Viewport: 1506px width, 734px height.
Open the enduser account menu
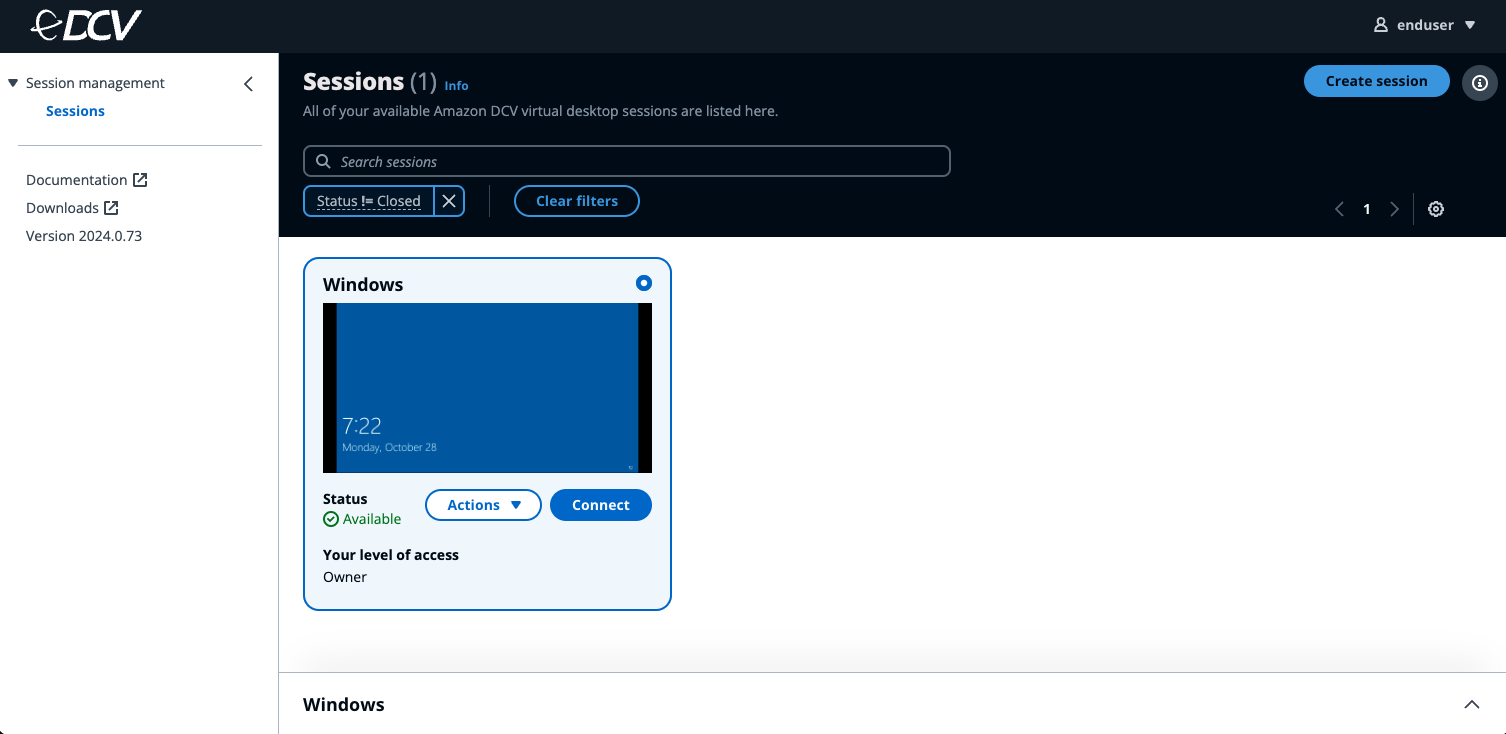(x=1424, y=24)
